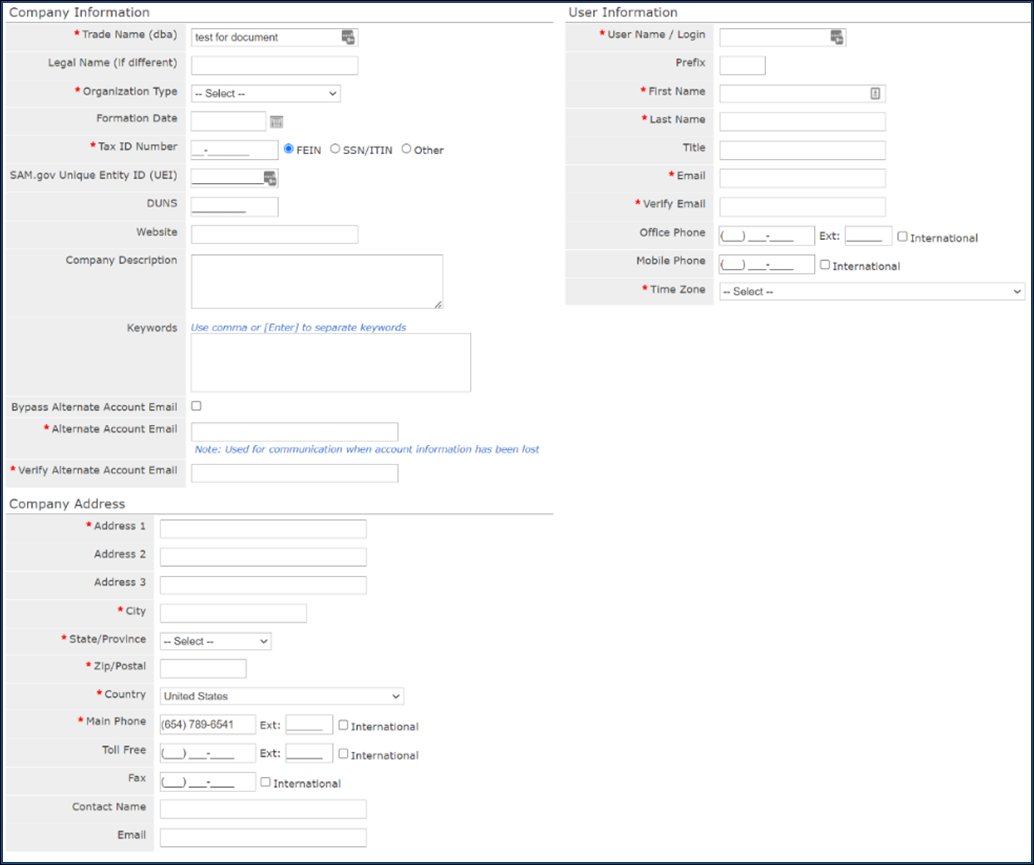
Task: Focus the Legal Name (if different) field
Action: pos(274,65)
